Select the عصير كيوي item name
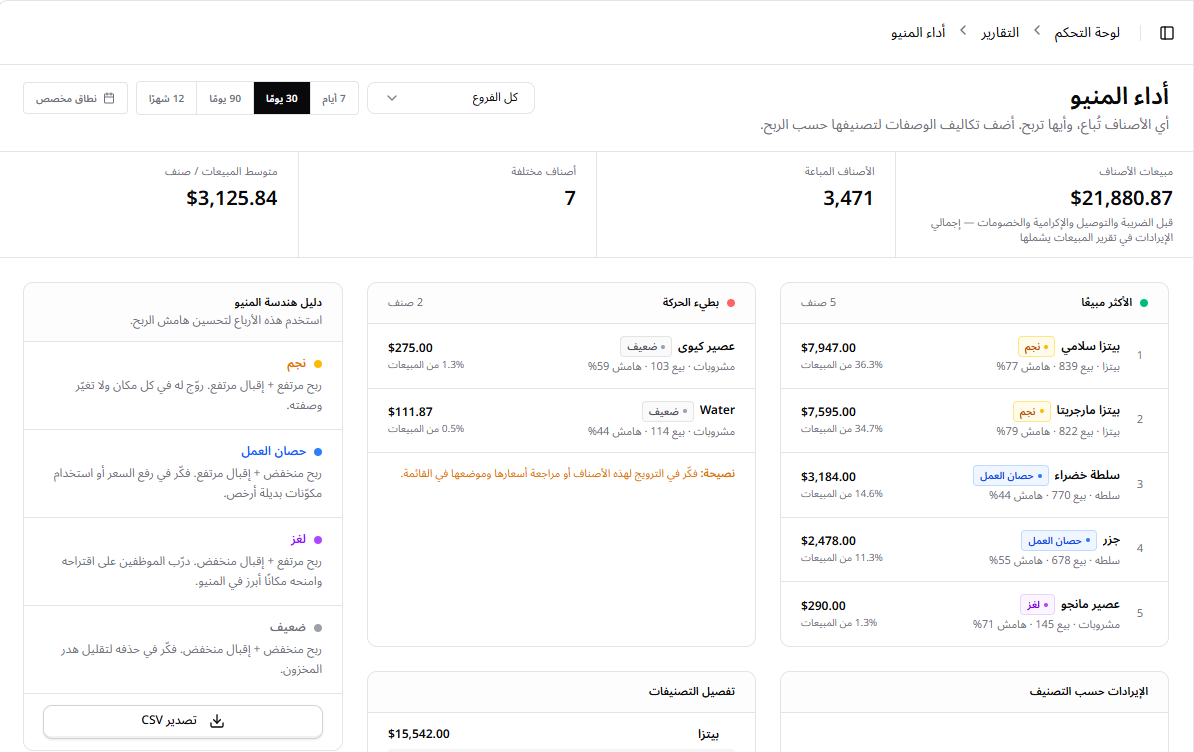The width and height of the screenshot is (1194, 752). click(707, 346)
